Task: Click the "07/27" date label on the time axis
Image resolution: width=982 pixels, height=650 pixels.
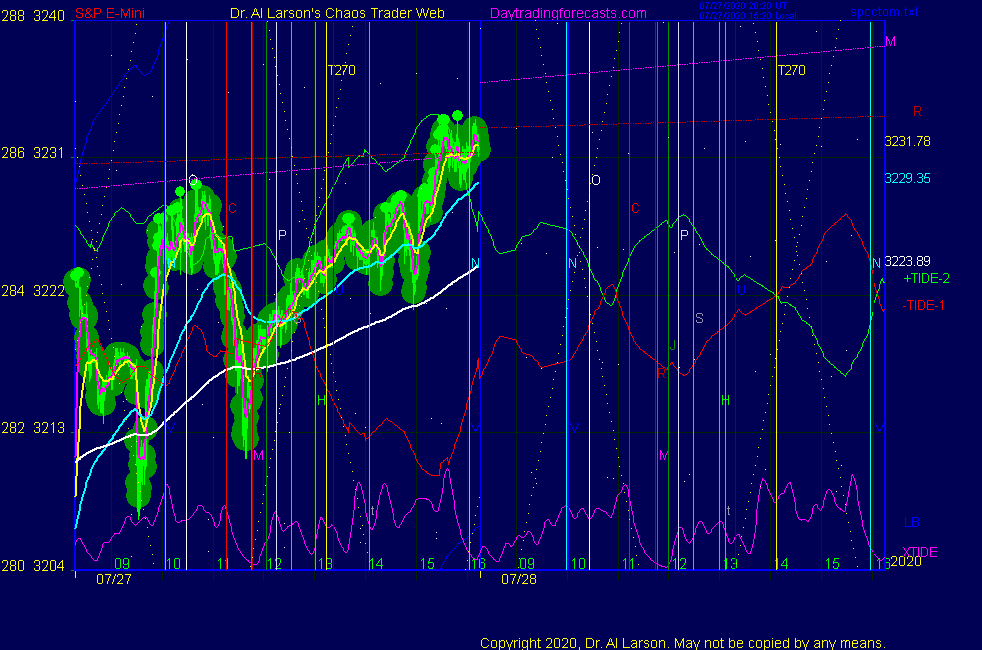Action: coord(114,579)
